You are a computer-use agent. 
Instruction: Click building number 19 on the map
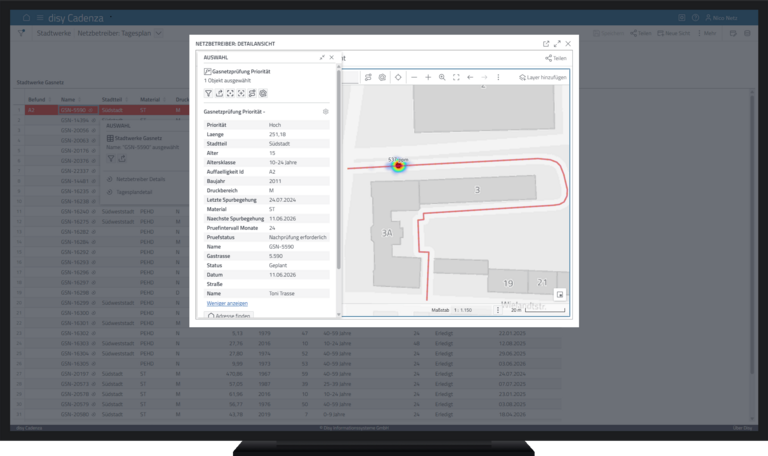pos(508,283)
